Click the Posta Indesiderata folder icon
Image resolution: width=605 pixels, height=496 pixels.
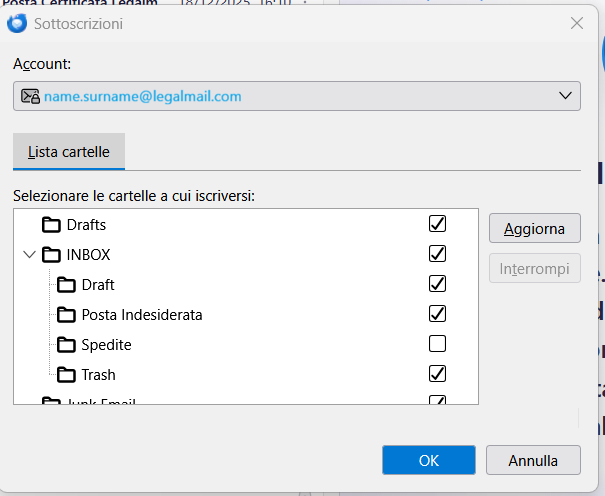(67, 315)
